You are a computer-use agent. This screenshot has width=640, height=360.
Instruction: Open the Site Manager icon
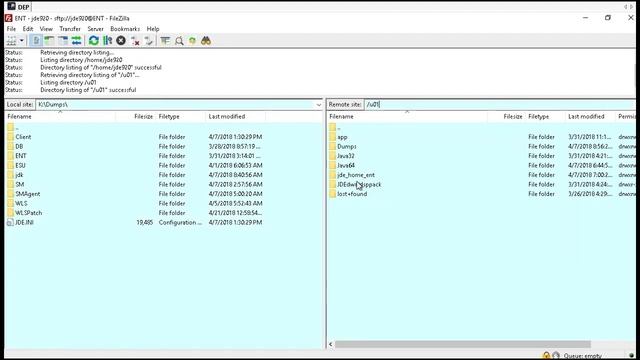point(11,40)
